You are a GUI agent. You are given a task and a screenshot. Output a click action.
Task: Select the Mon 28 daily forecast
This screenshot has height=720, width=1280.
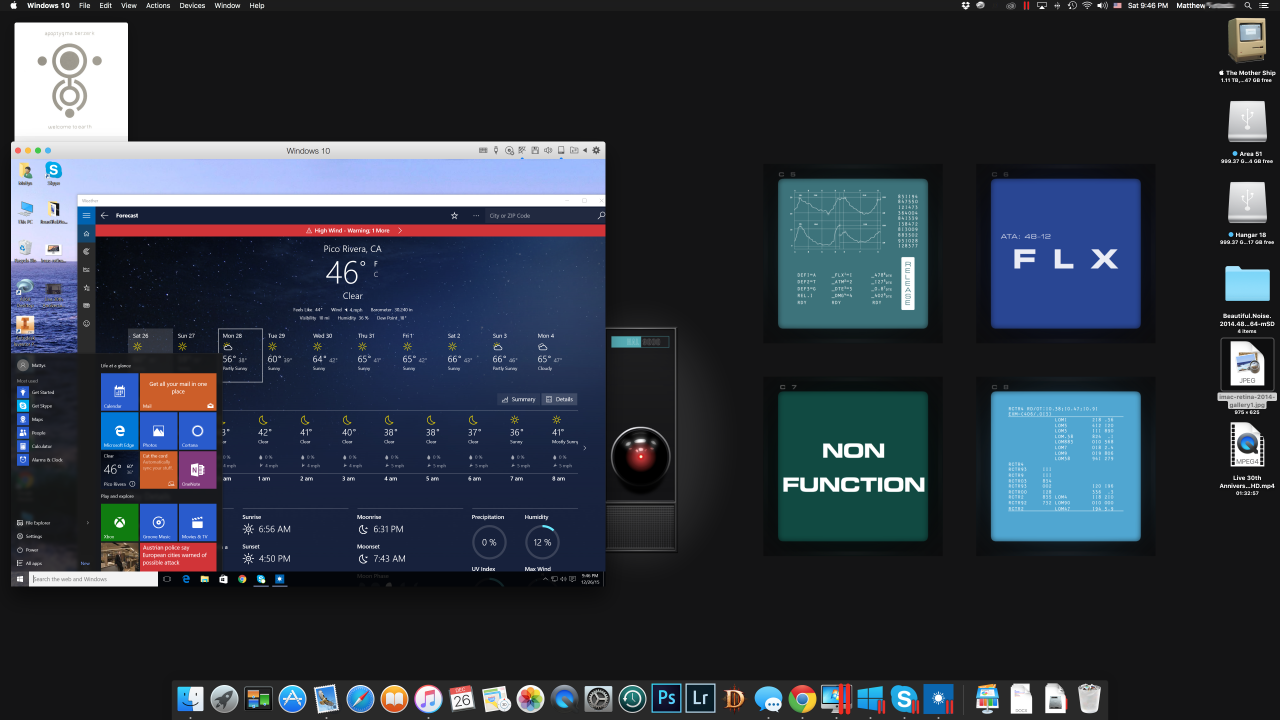pyautogui.click(x=240, y=354)
